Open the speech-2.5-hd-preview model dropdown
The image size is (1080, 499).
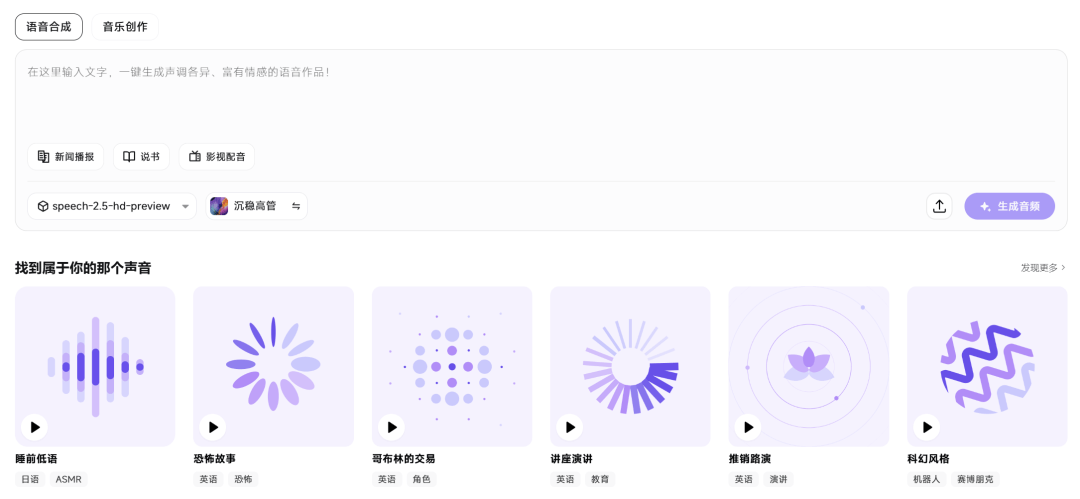(112, 206)
